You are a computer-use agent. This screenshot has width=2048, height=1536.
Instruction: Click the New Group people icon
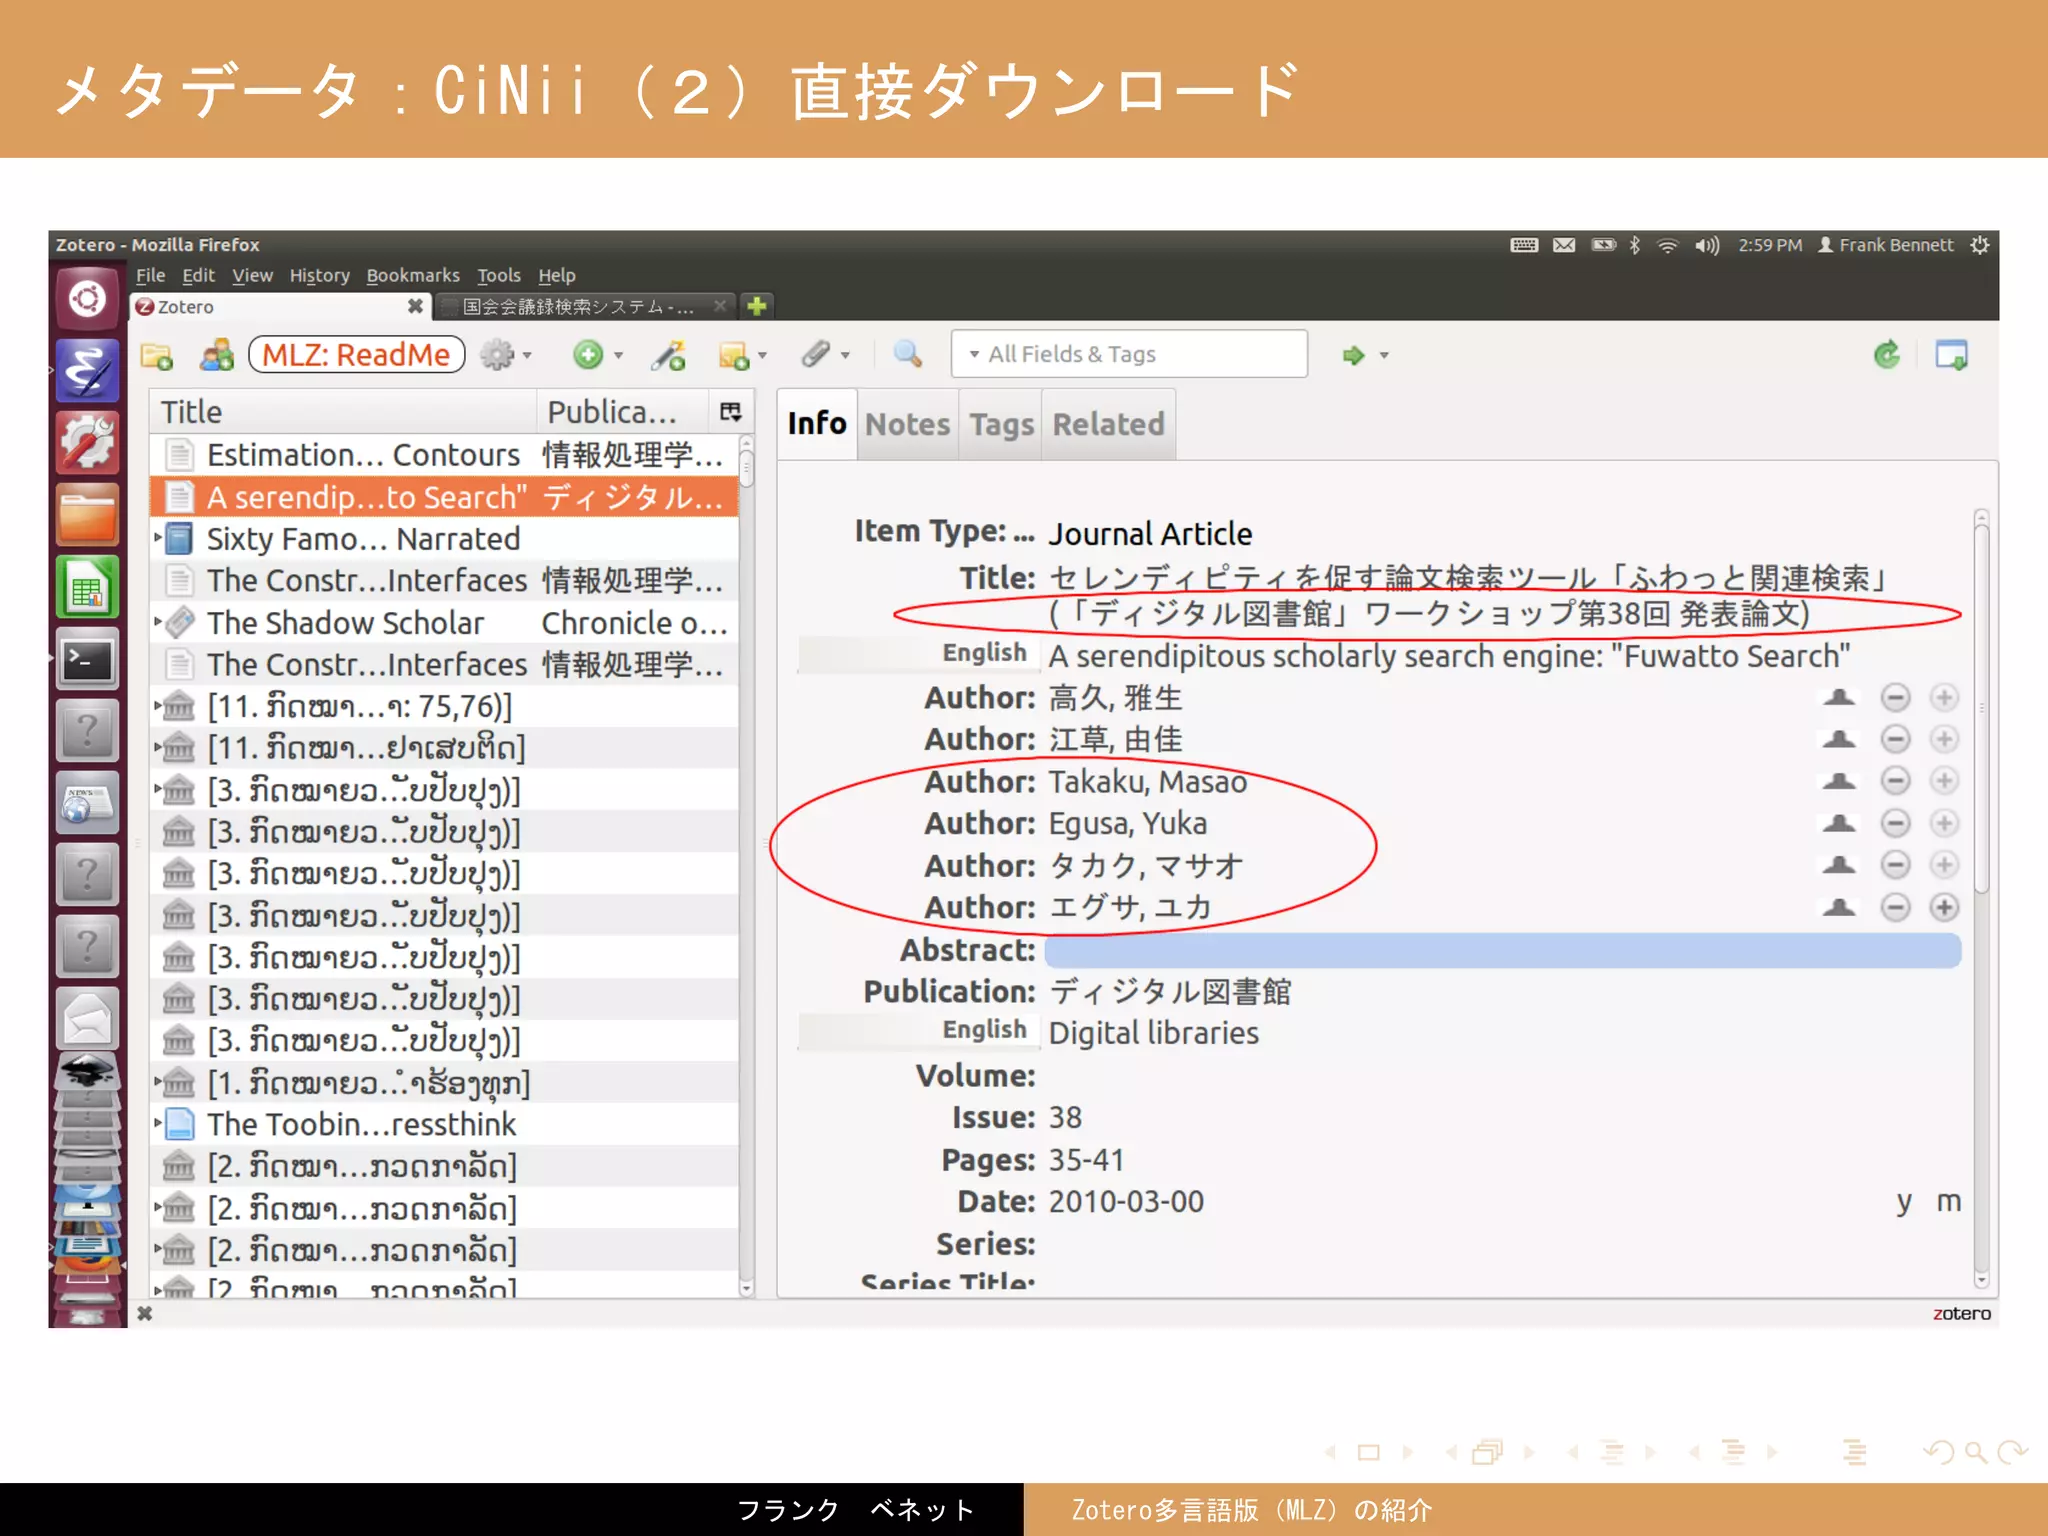pyautogui.click(x=216, y=355)
